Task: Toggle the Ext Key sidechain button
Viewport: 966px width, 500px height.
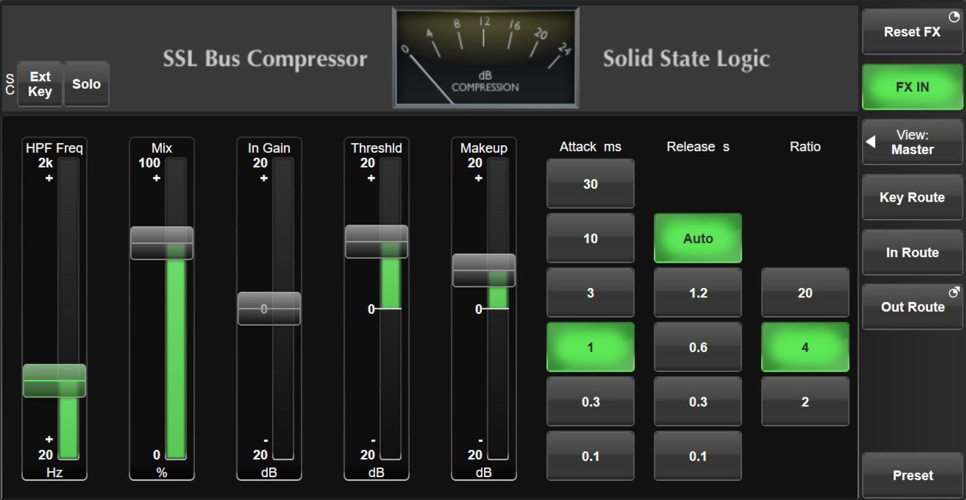Action: pyautogui.click(x=40, y=84)
